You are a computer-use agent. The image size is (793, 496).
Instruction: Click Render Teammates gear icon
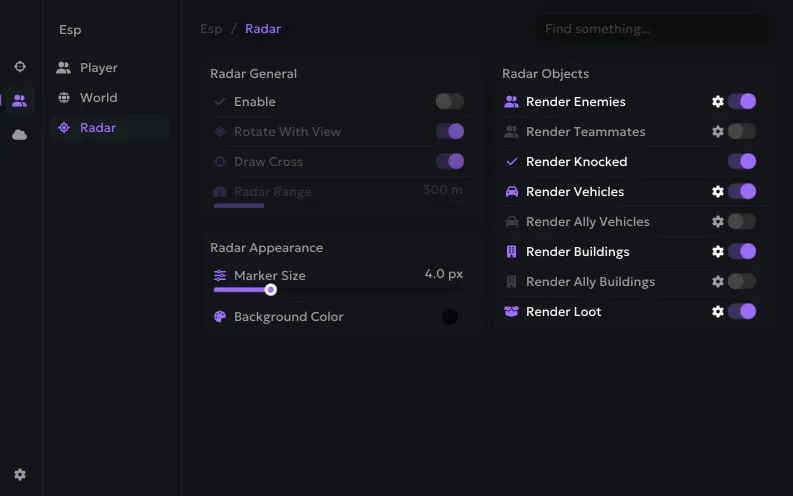click(x=718, y=131)
